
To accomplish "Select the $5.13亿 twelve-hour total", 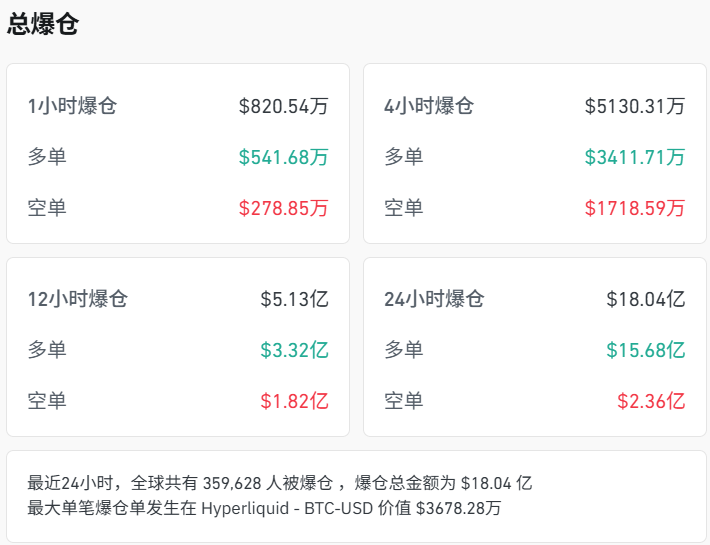I will [295, 299].
